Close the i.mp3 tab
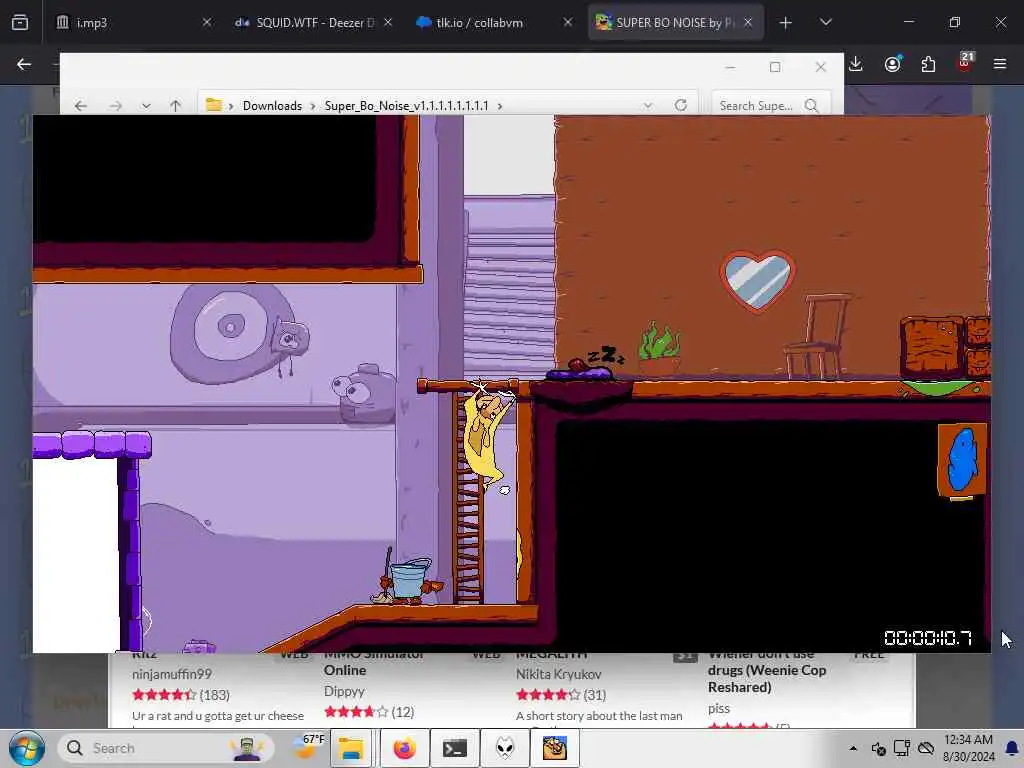Image resolution: width=1024 pixels, height=768 pixels. click(206, 22)
